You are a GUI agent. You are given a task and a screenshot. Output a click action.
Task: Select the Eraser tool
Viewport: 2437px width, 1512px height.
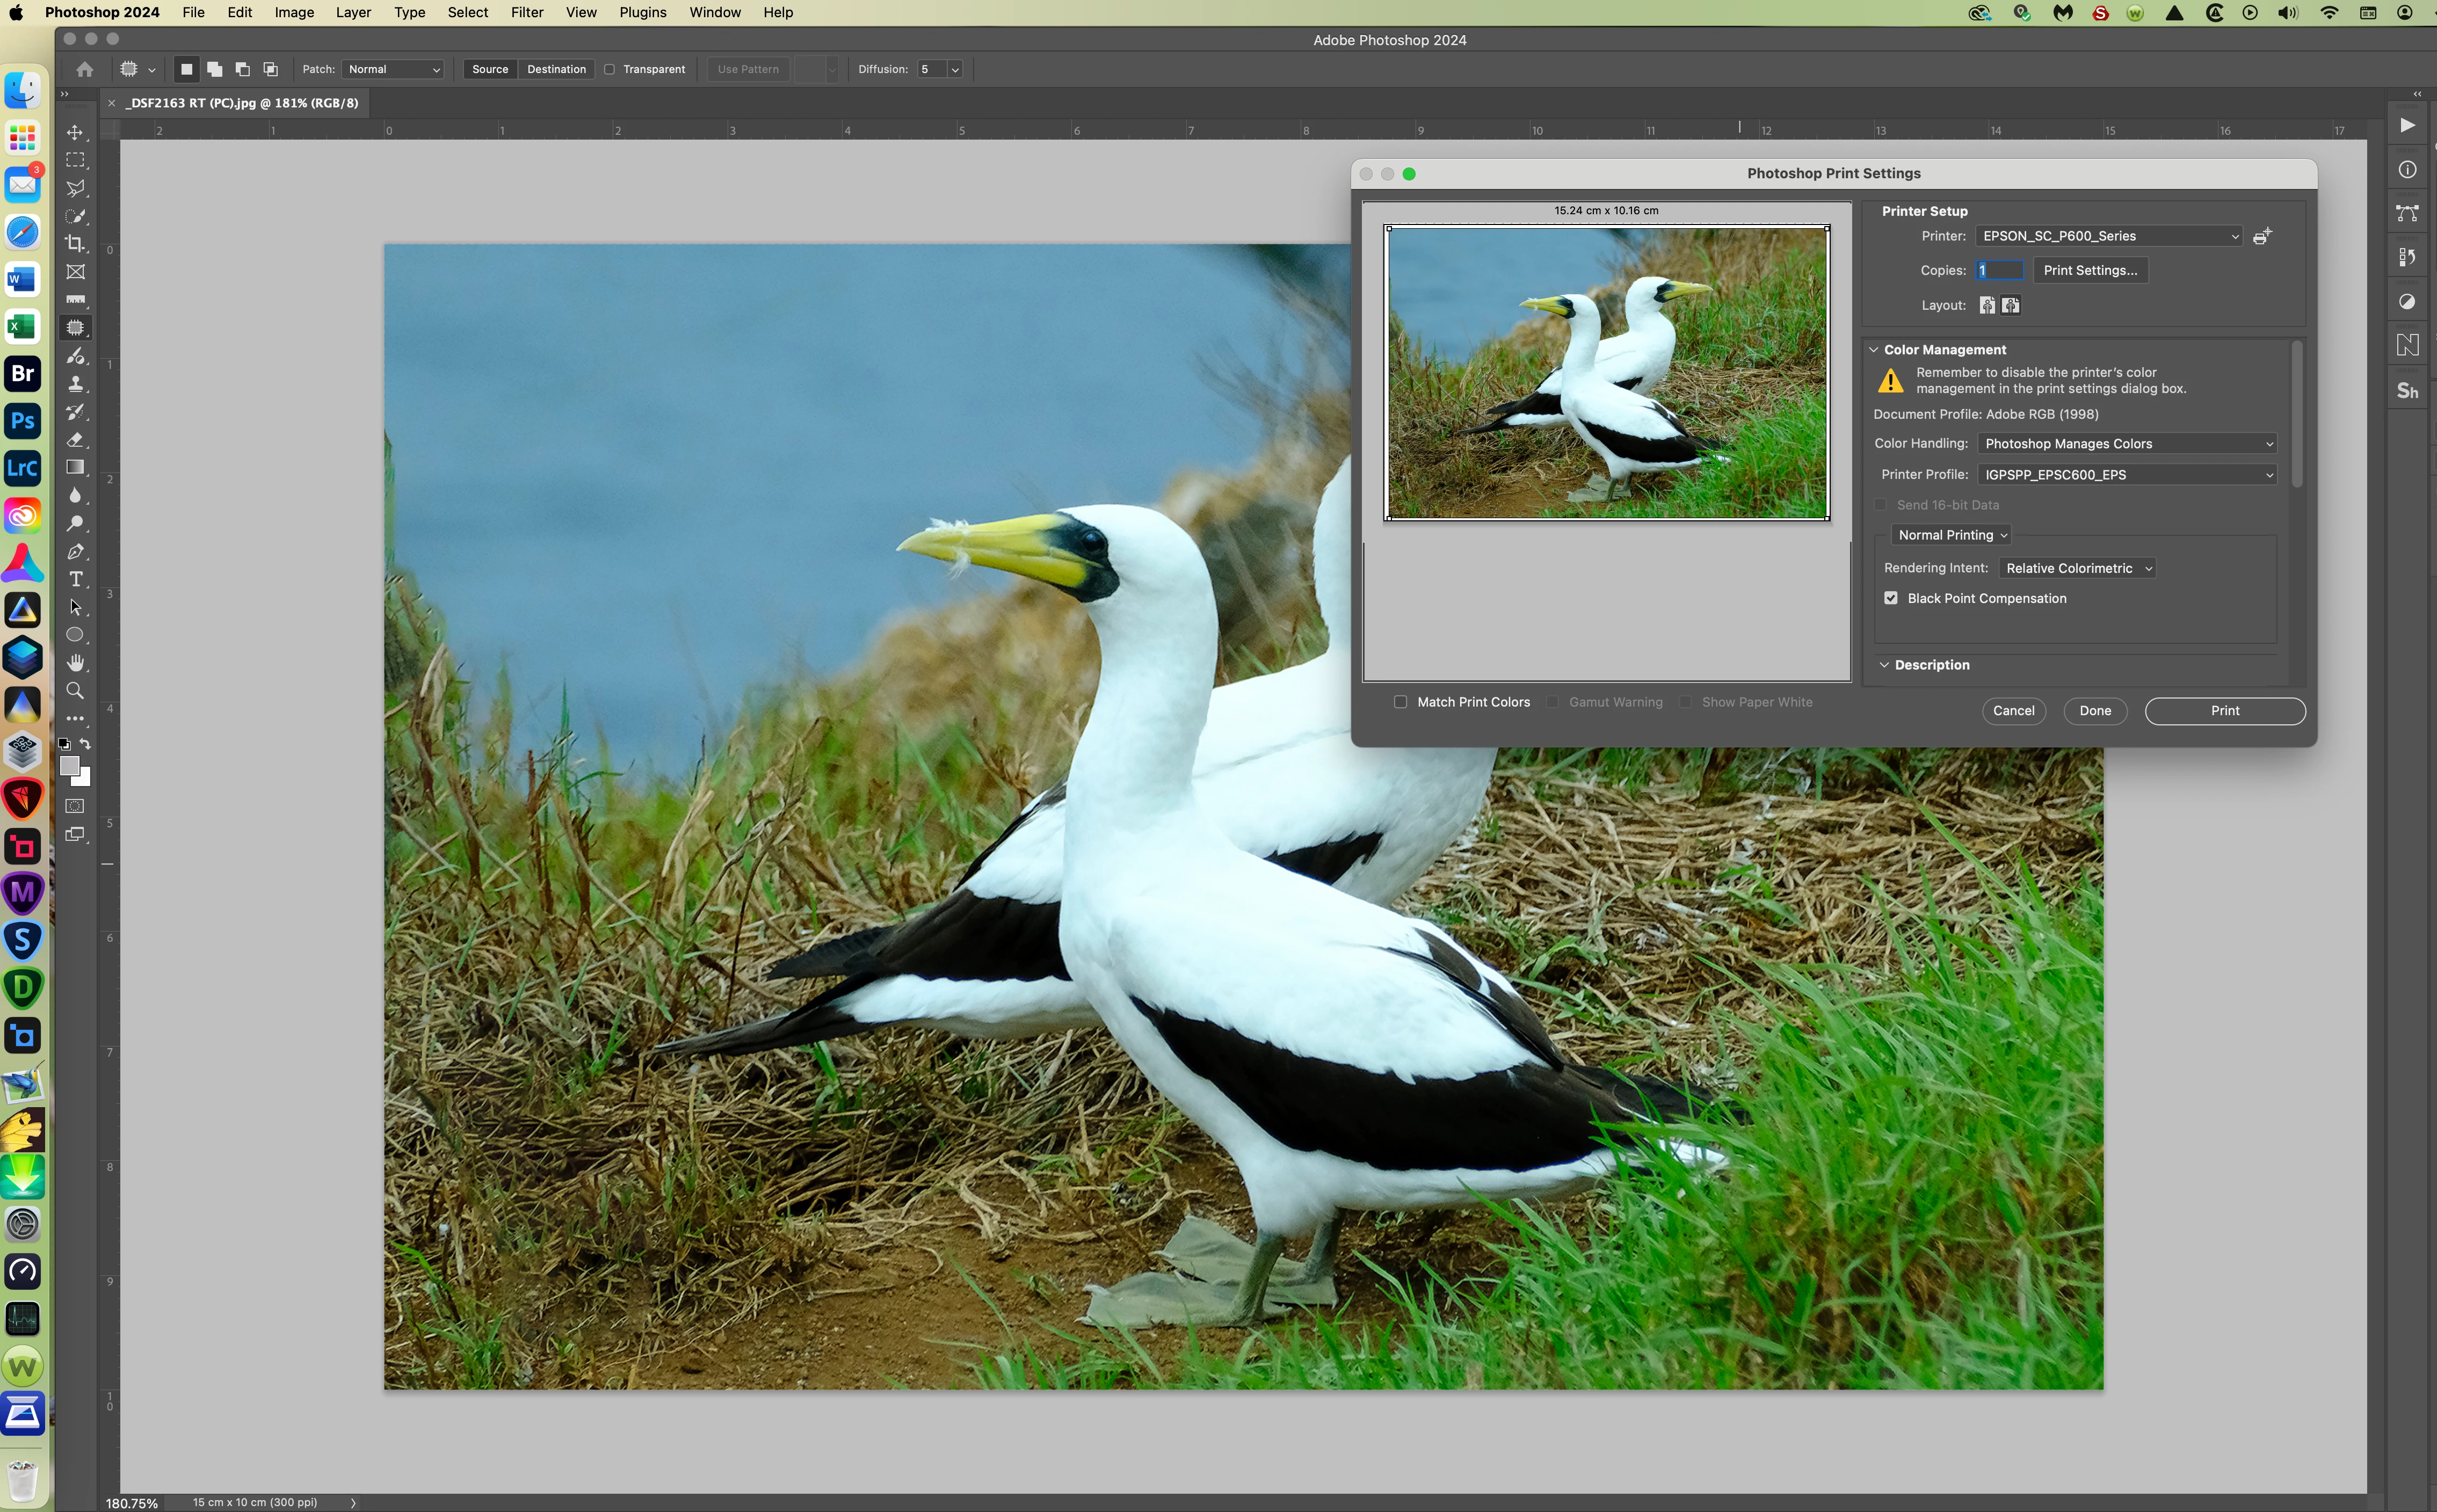coord(75,439)
